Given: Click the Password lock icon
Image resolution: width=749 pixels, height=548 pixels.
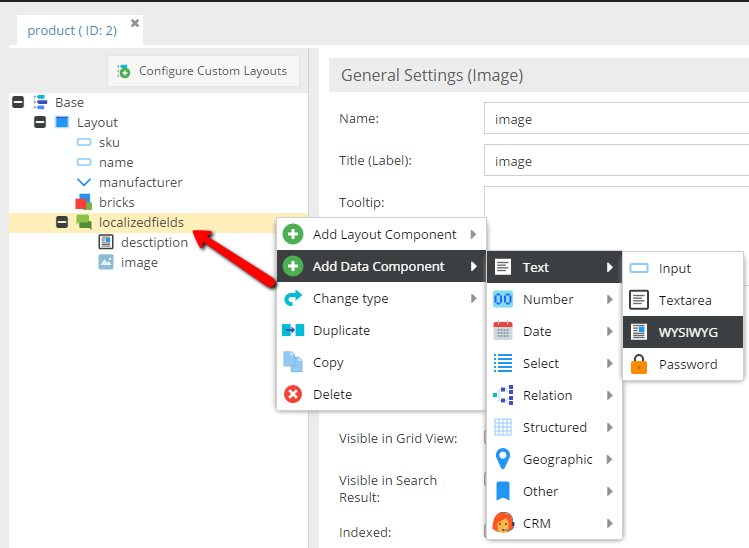Looking at the screenshot, I should pos(639,365).
